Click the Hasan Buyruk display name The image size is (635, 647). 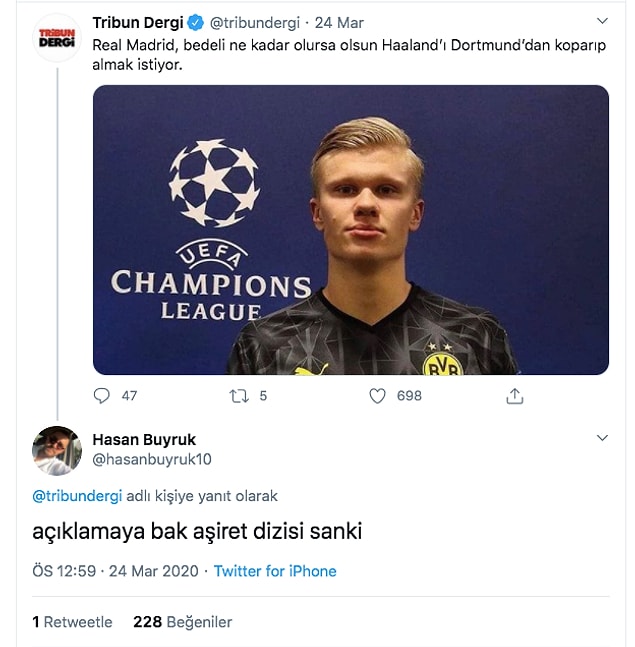pyautogui.click(x=144, y=440)
